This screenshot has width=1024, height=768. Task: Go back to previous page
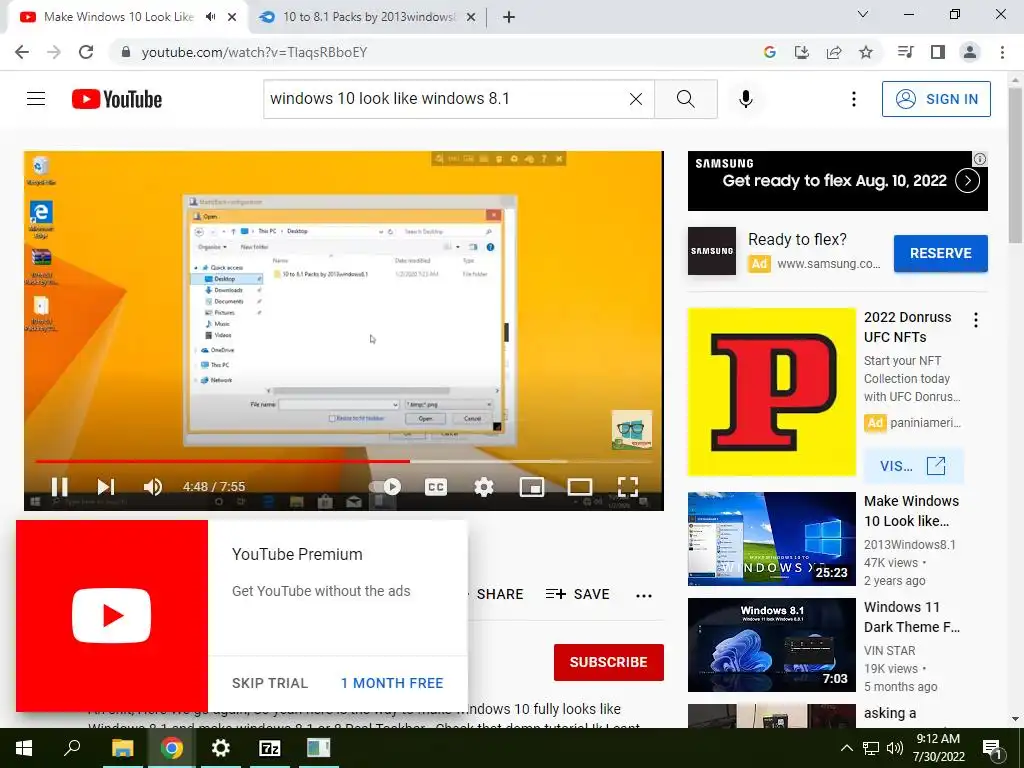[22, 52]
